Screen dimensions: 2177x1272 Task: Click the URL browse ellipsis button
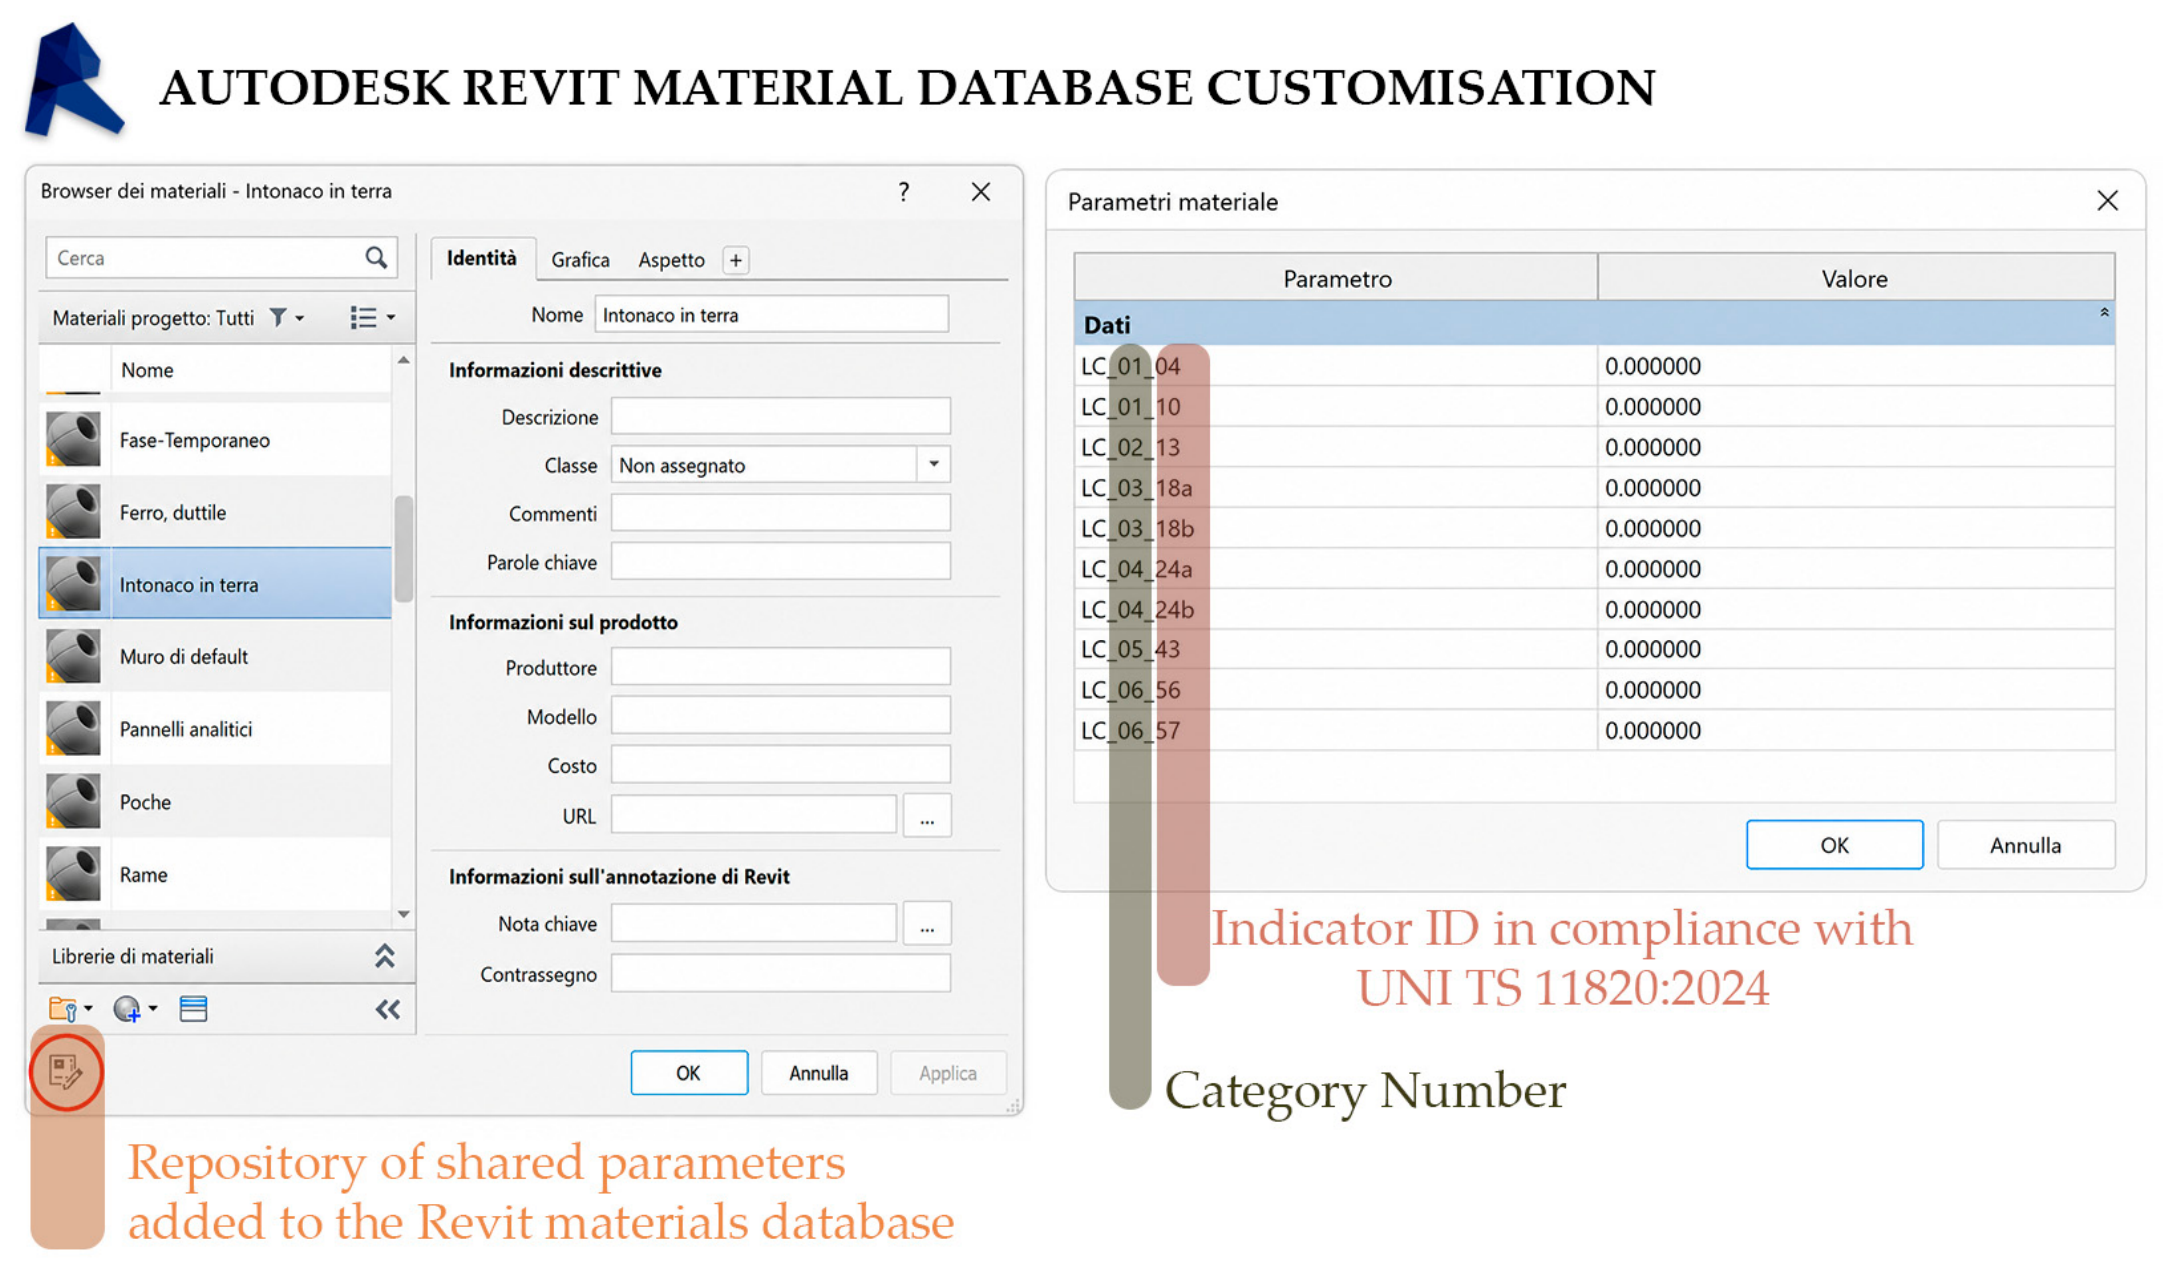pyautogui.click(x=927, y=816)
